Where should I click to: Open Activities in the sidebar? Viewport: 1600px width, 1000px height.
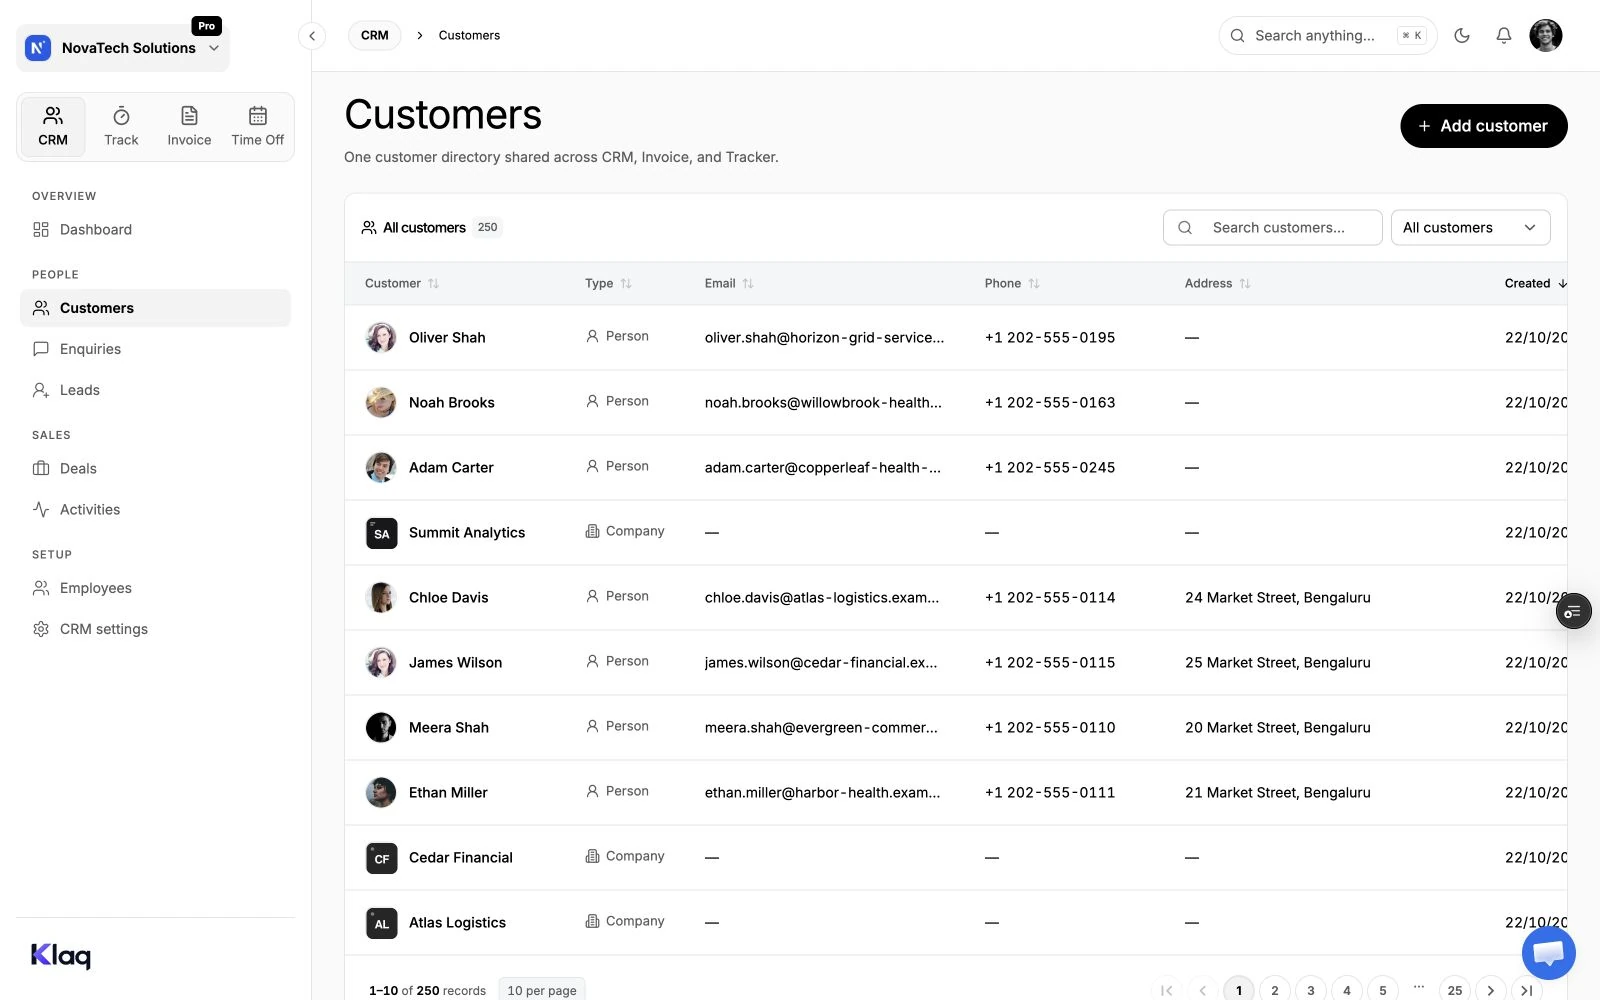(155, 510)
